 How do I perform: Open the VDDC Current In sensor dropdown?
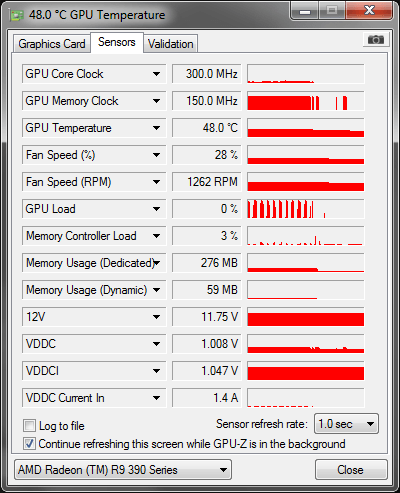156,398
